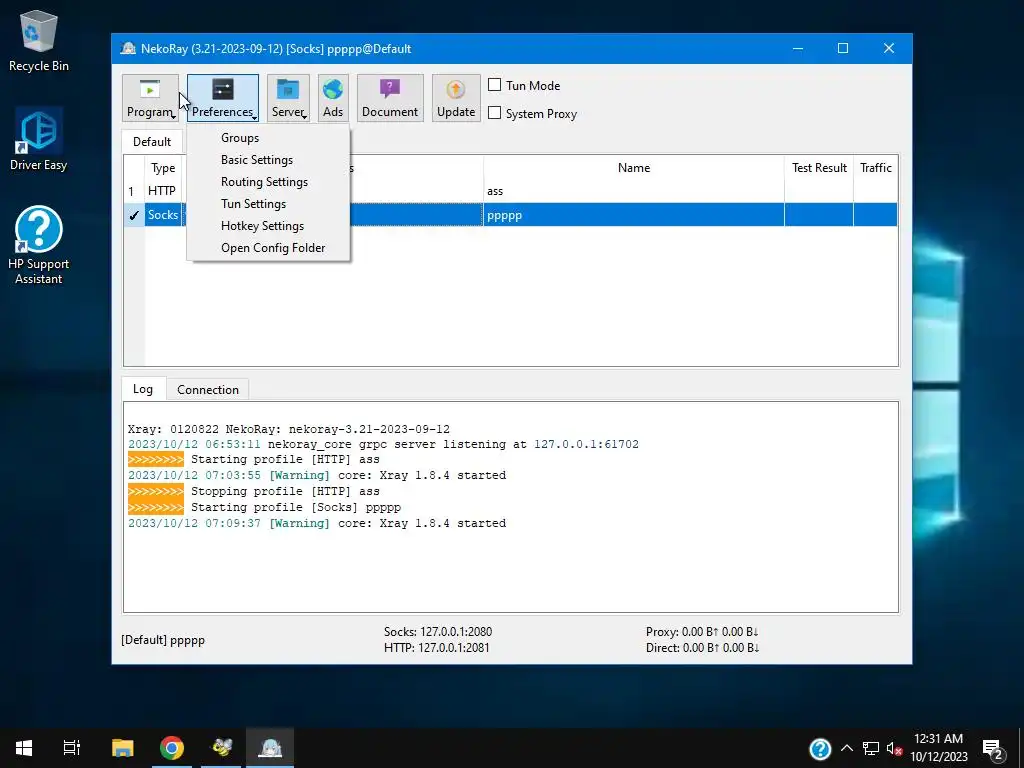Click the Direct traffic status text

pos(702,648)
